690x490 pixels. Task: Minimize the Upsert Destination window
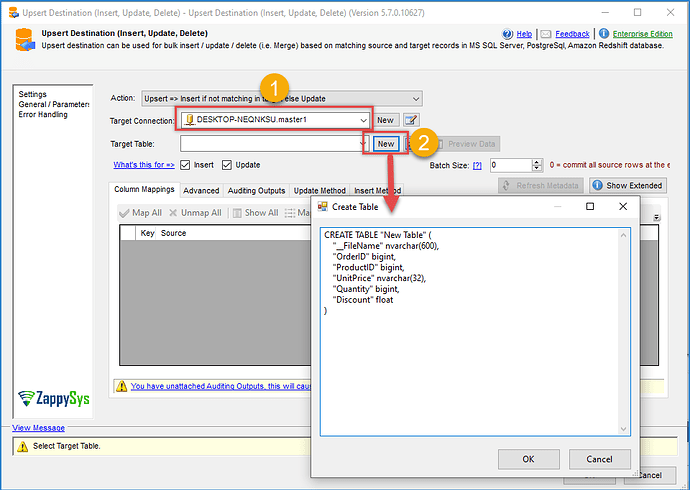point(606,12)
